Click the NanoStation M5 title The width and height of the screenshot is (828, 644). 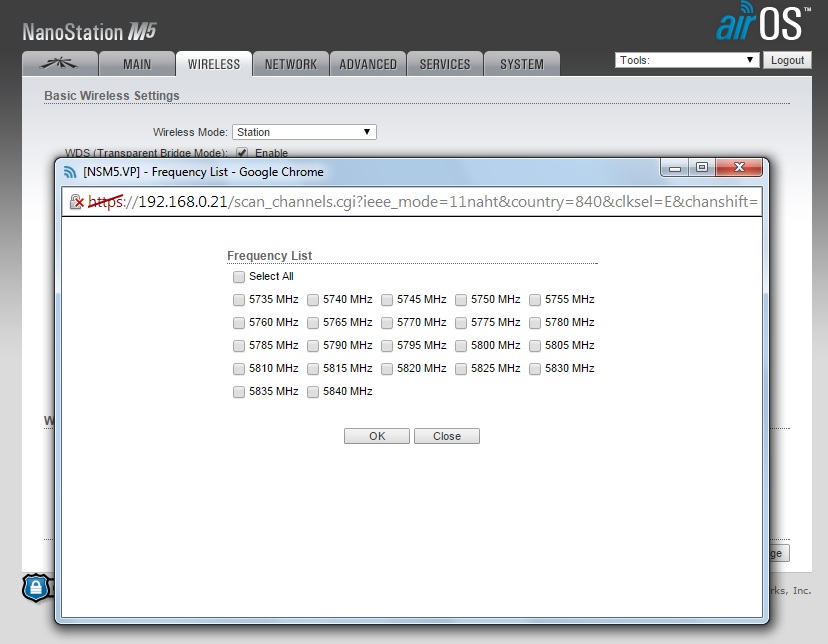click(90, 32)
